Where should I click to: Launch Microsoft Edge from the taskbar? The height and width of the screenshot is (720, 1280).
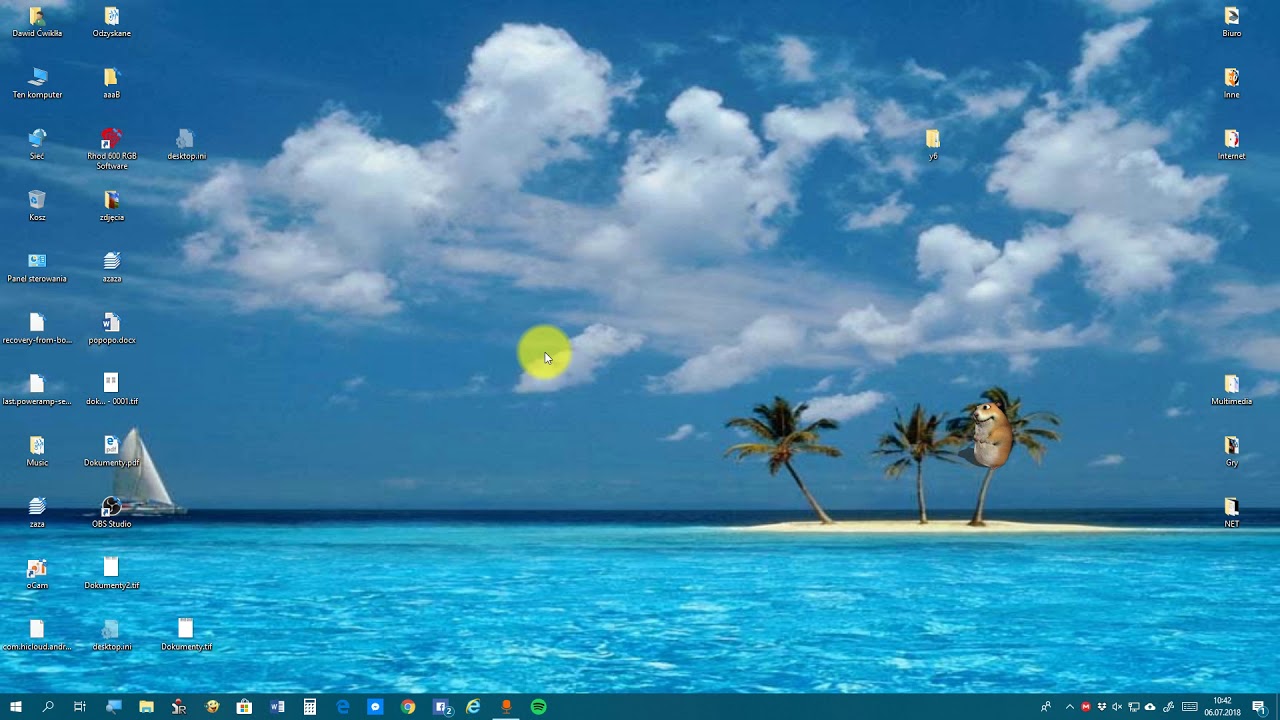click(343, 707)
